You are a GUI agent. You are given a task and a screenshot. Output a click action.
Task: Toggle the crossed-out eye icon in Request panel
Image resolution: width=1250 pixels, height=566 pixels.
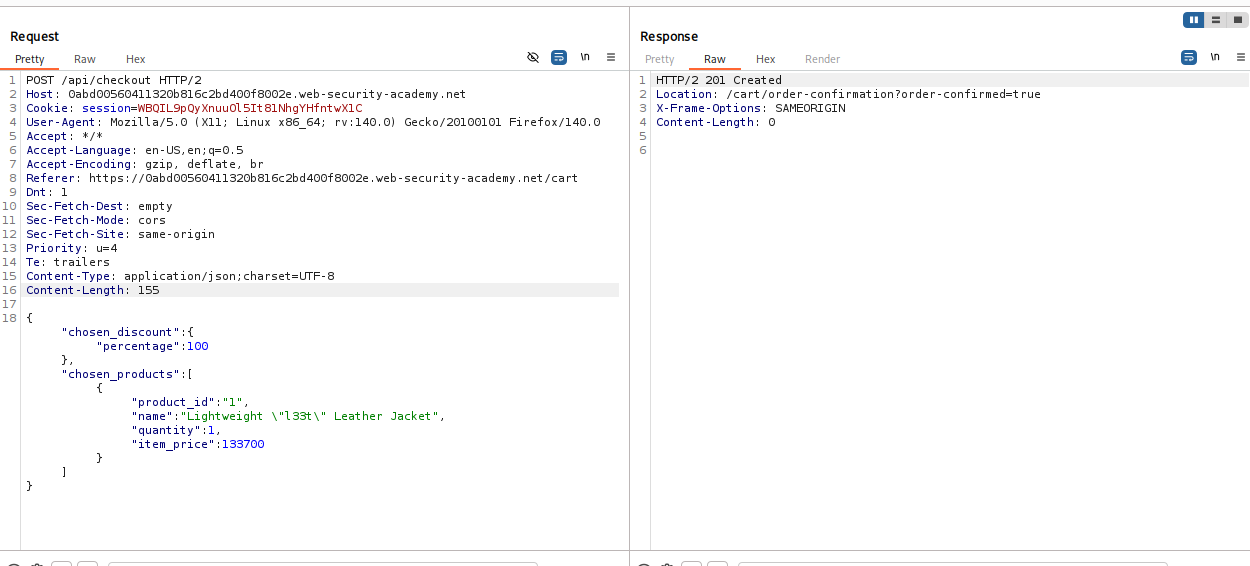pyautogui.click(x=533, y=58)
